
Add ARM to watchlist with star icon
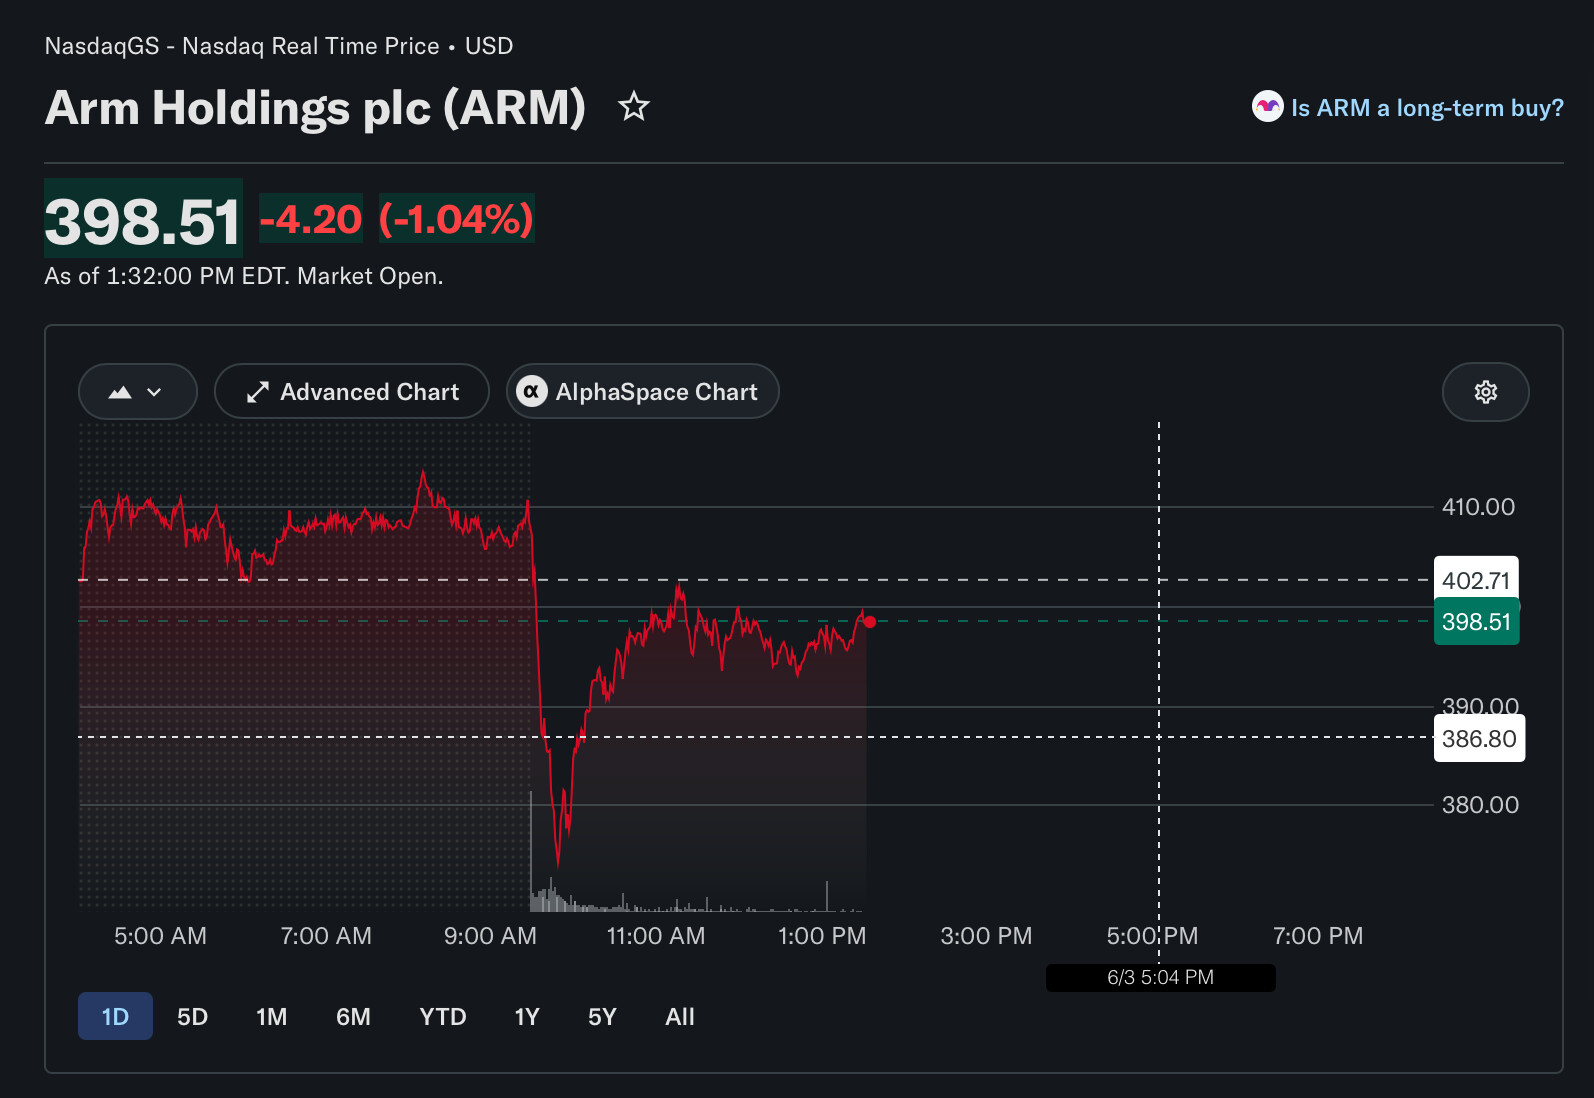click(x=634, y=106)
